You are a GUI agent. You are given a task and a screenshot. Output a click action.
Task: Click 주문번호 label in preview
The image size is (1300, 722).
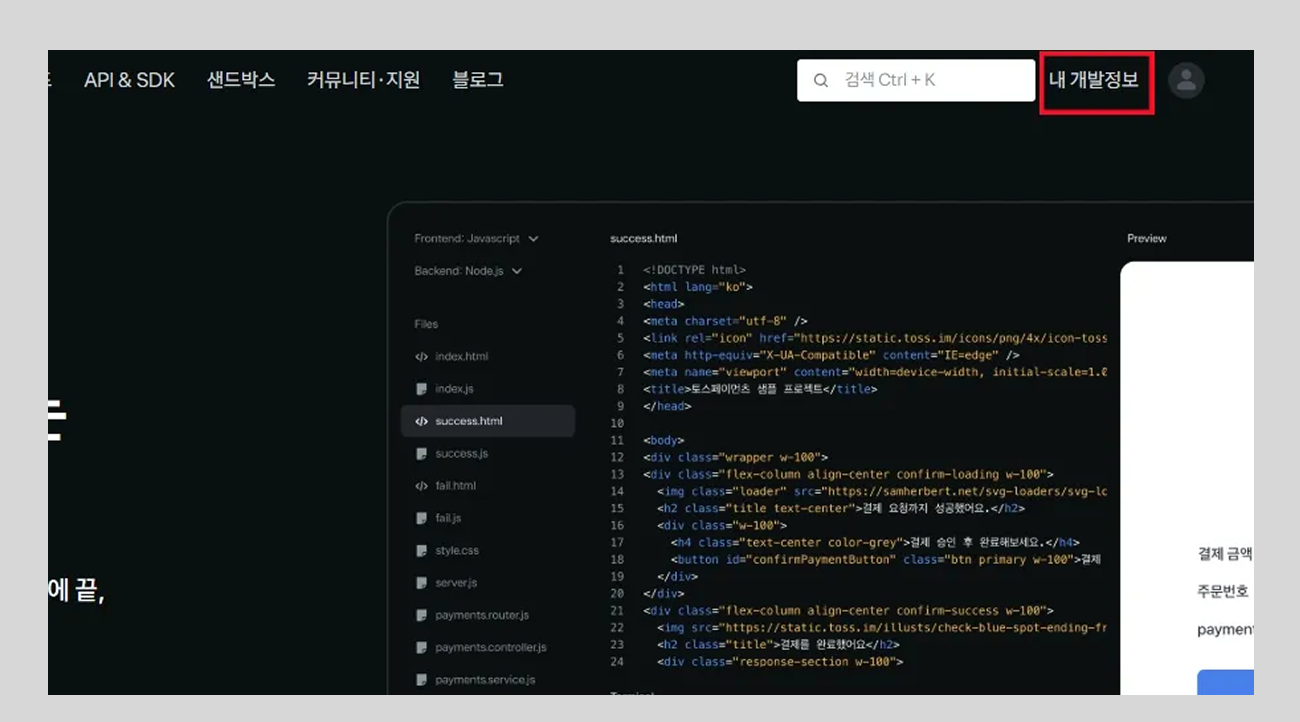(1223, 591)
